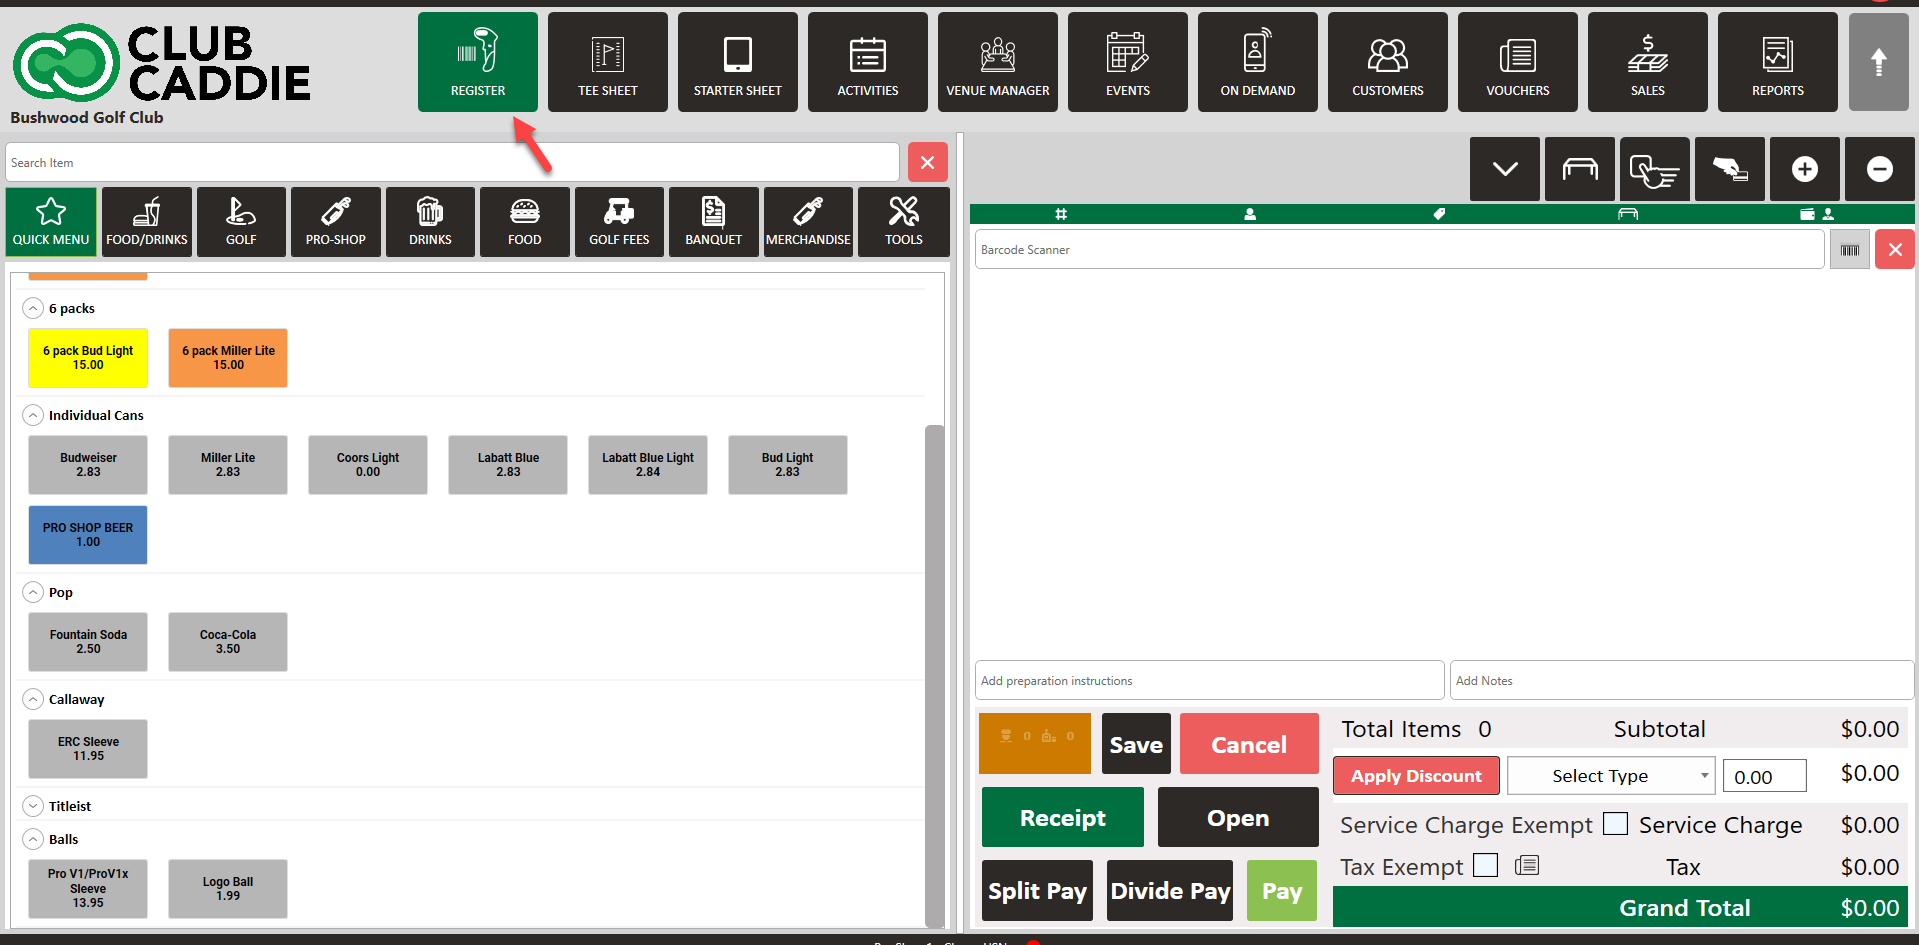
Task: Expand the Titleist category
Action: [x=33, y=806]
